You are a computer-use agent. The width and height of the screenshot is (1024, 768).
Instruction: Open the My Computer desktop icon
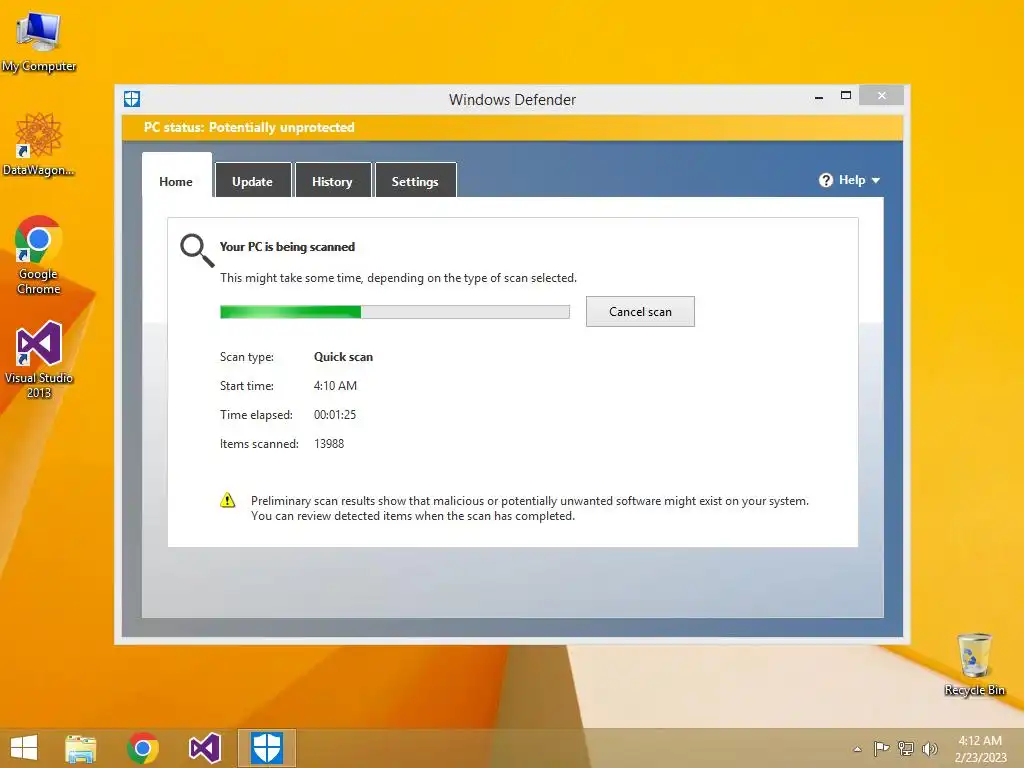(x=39, y=40)
